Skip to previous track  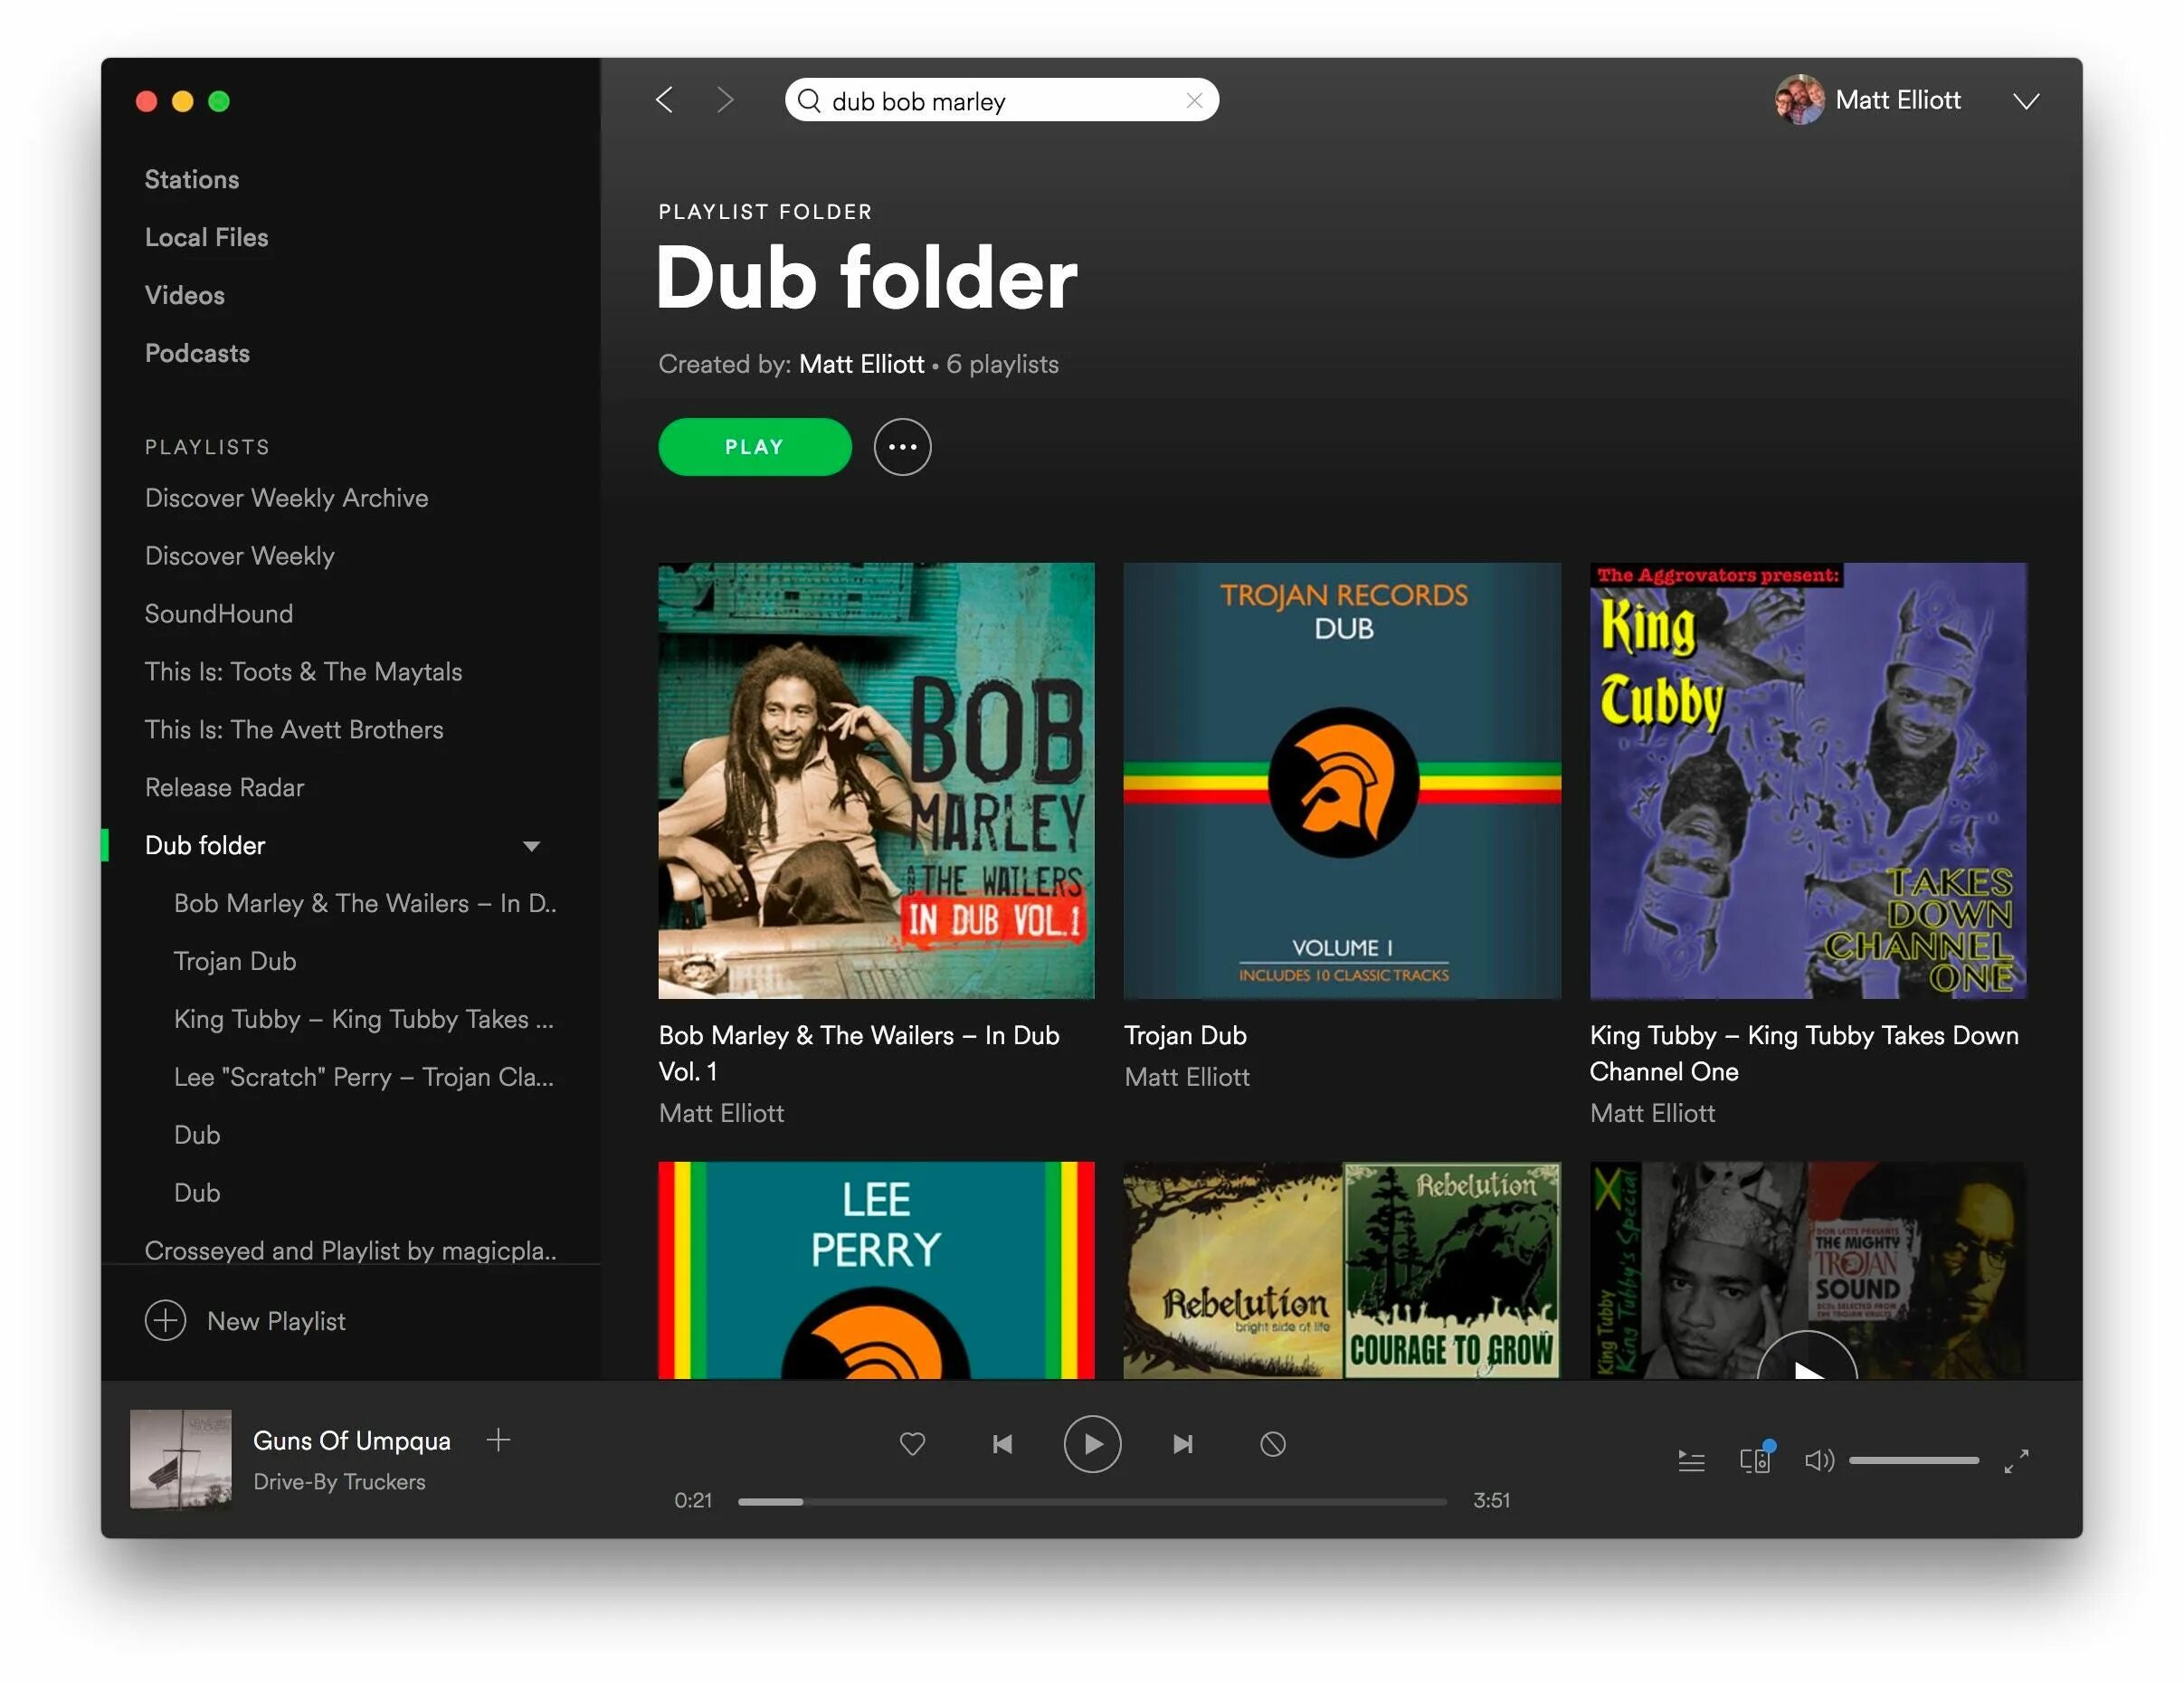coord(1002,1443)
